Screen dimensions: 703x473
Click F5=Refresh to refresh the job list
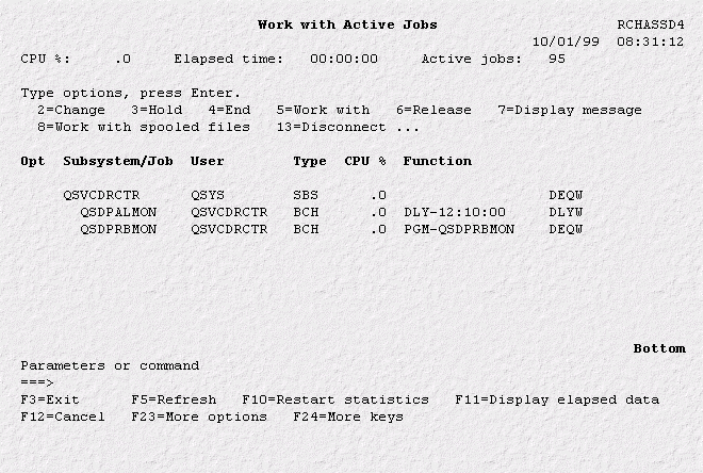[174, 399]
